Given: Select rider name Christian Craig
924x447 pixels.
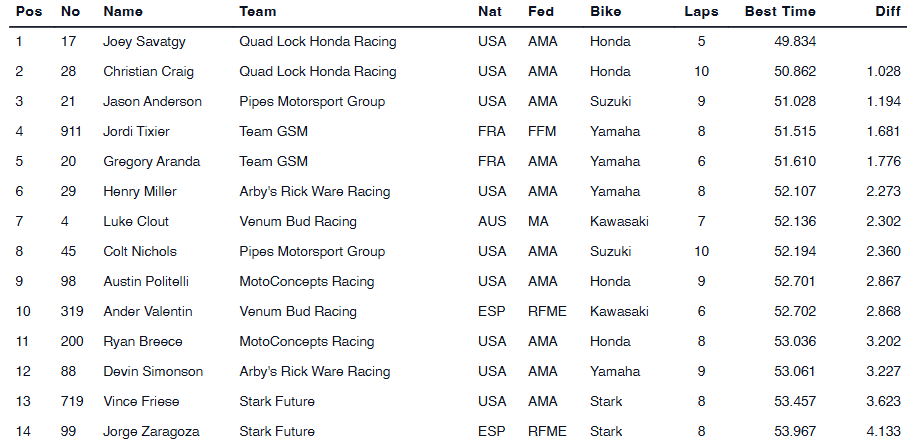Looking at the screenshot, I should (149, 72).
